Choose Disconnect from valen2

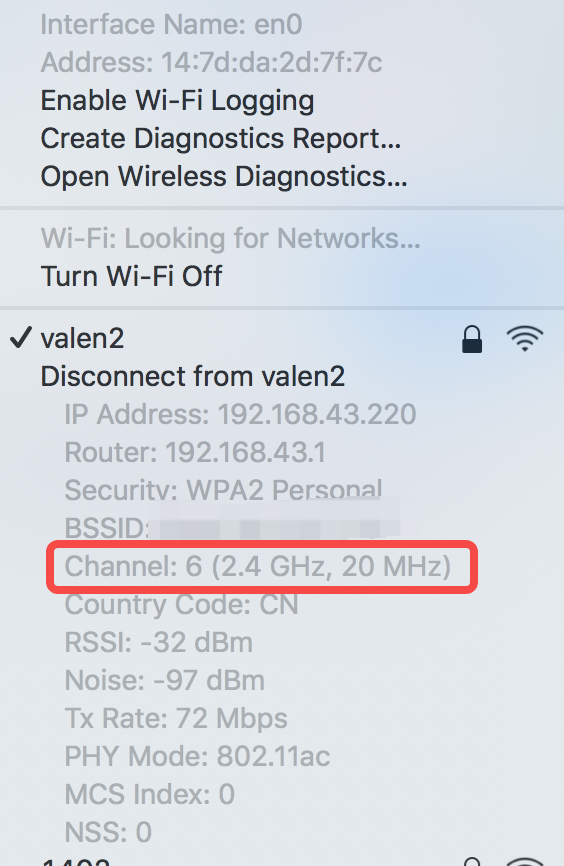pyautogui.click(x=193, y=376)
